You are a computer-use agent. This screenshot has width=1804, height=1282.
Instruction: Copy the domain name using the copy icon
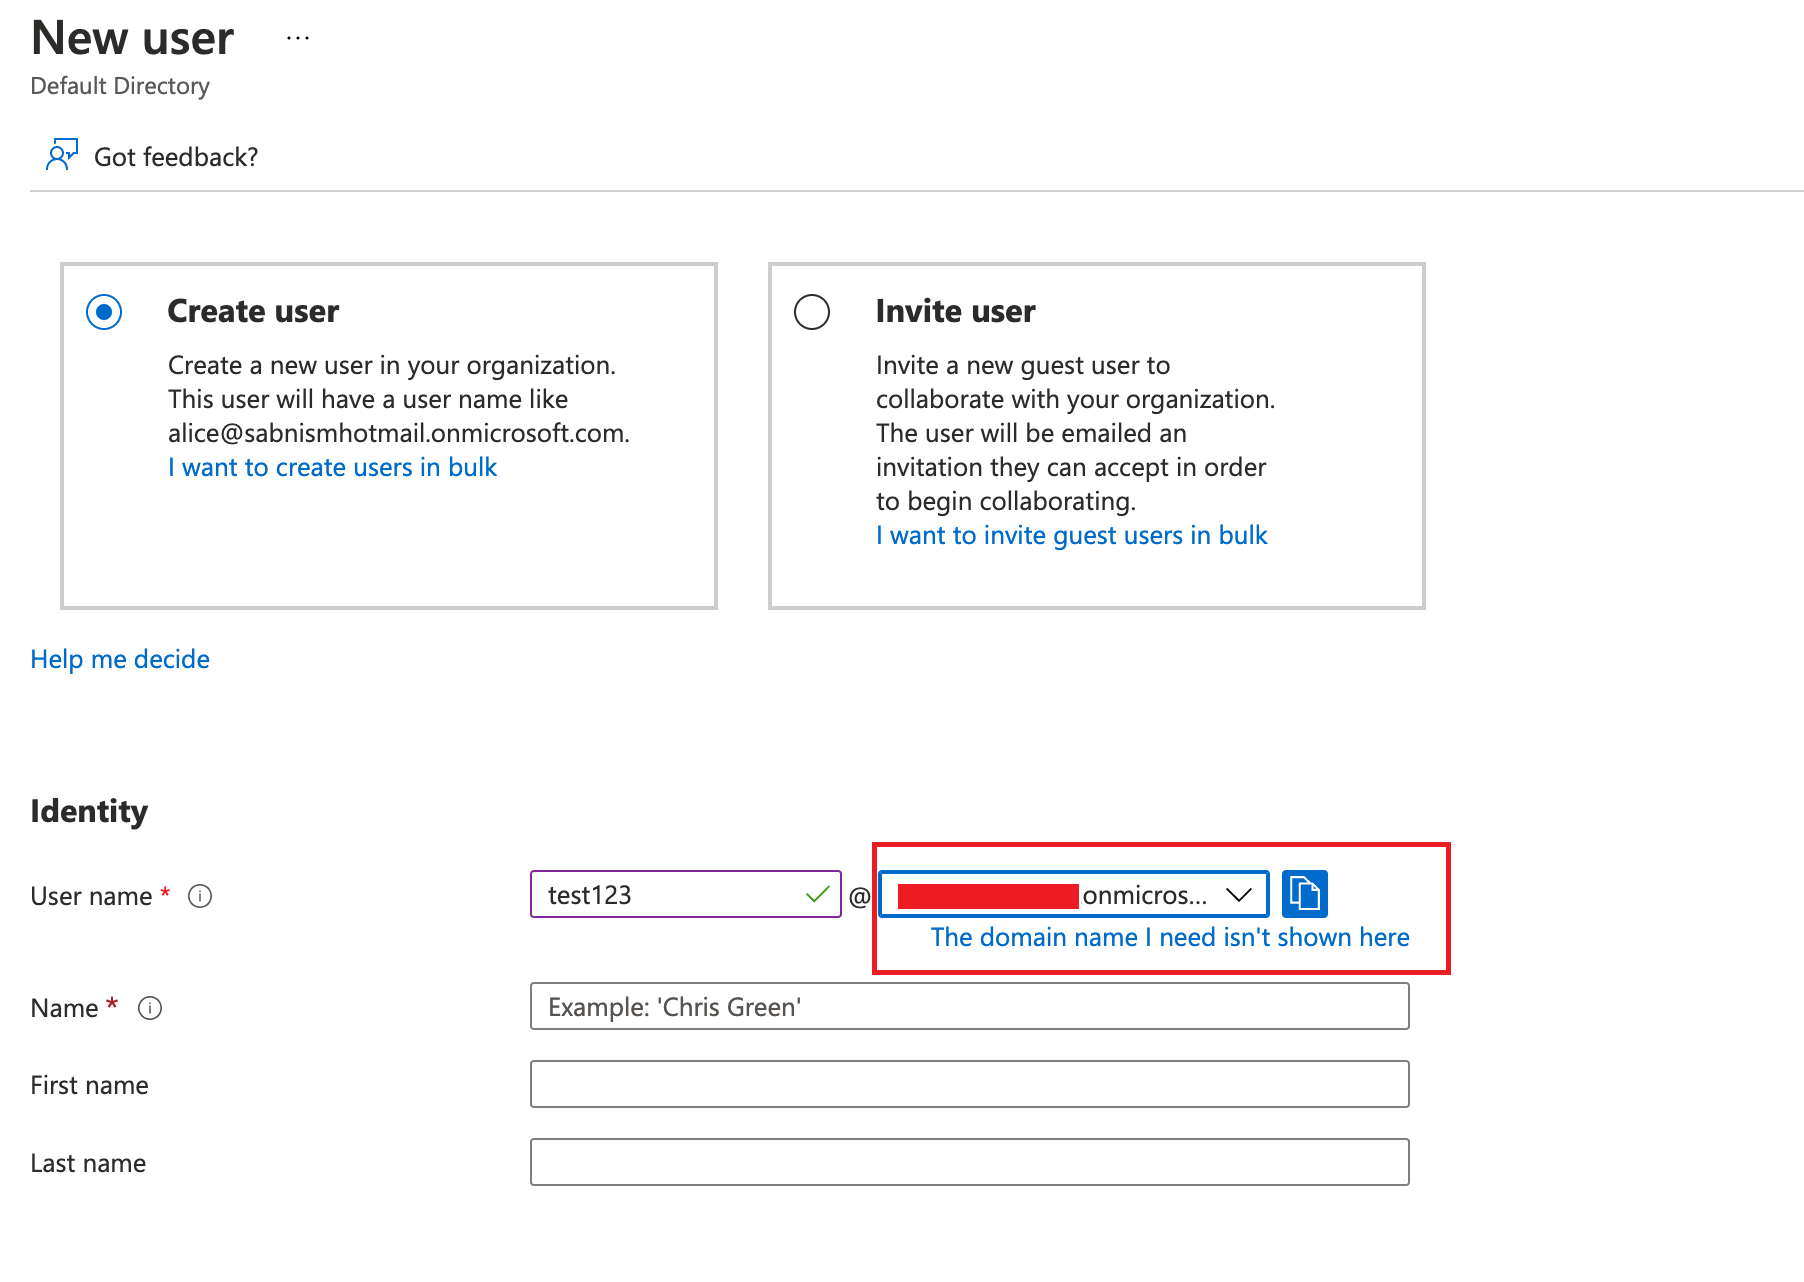(x=1305, y=894)
